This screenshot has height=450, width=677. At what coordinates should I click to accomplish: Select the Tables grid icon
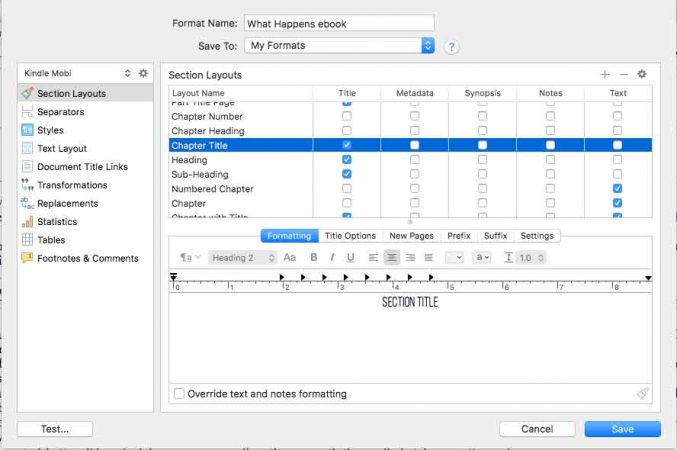tap(27, 240)
